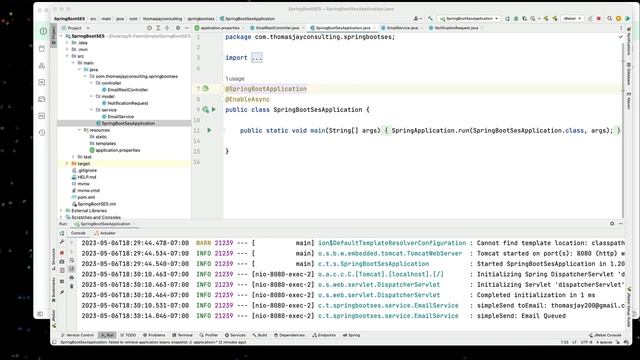Click the run gutter arrow beside the class declaration
The image size is (640, 360).
point(213,109)
